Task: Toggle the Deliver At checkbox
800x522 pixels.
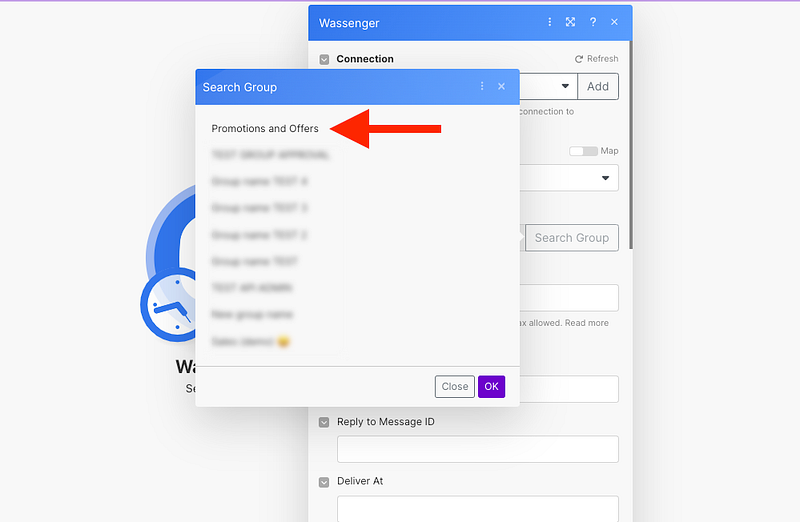Action: pyautogui.click(x=324, y=482)
